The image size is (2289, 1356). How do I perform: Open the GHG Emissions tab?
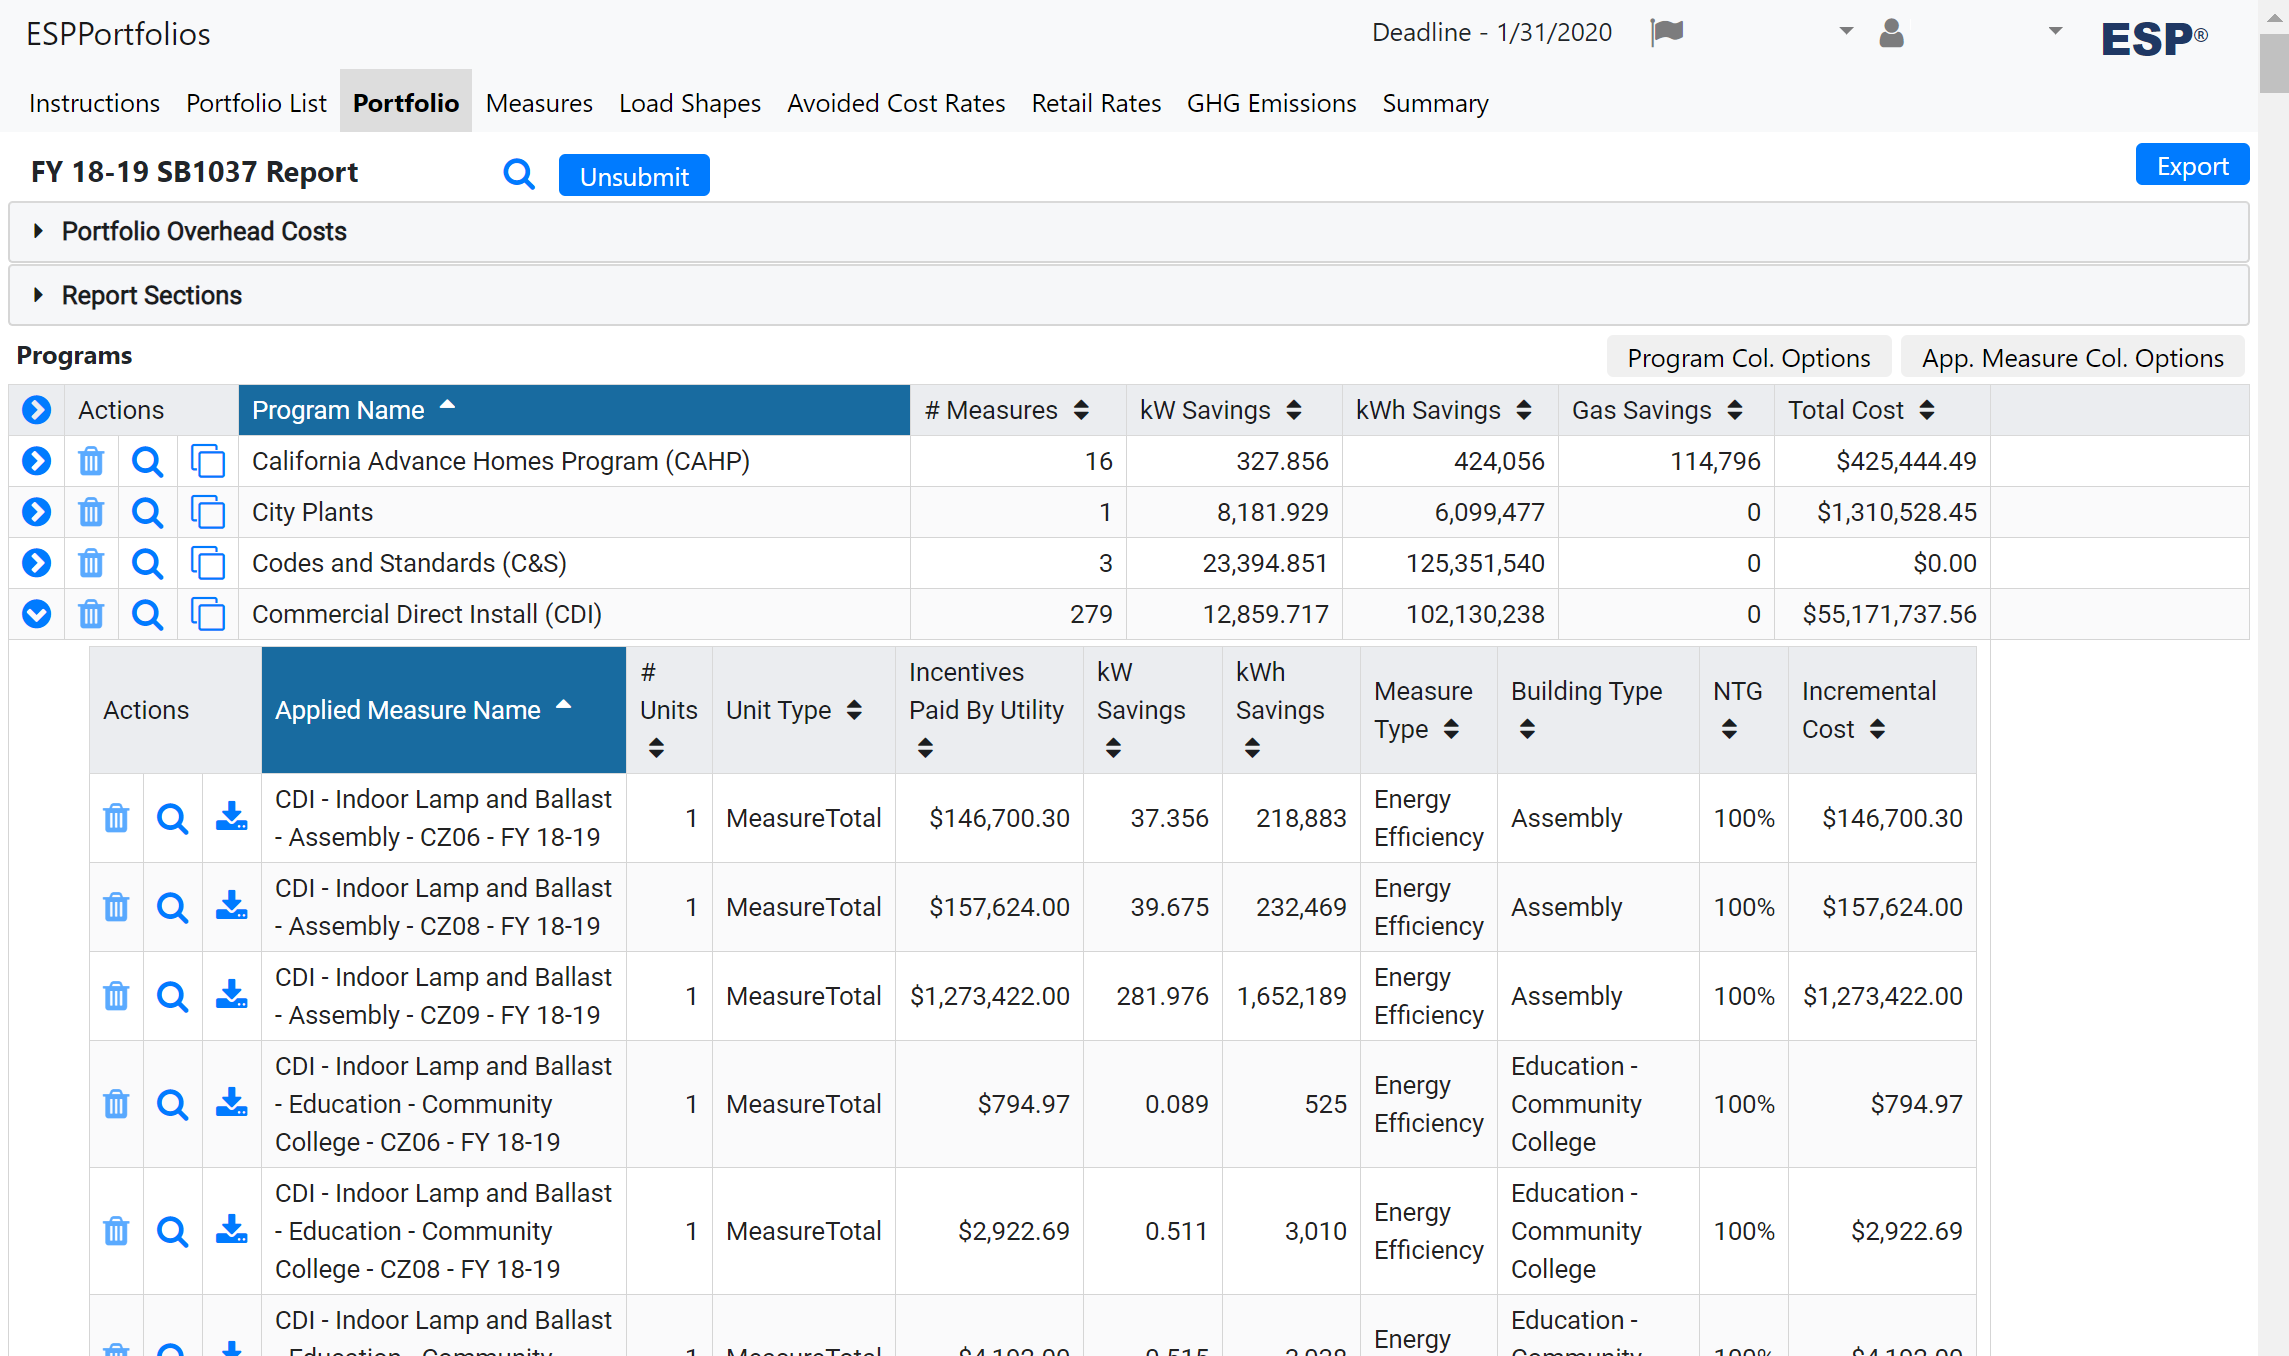pos(1271,103)
